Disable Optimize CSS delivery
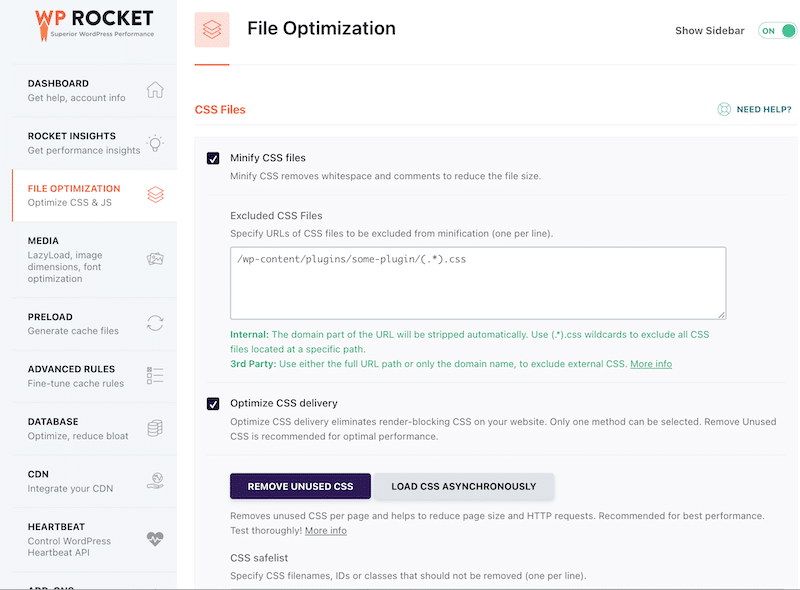Viewport: 800px width, 590px height. pyautogui.click(x=213, y=403)
